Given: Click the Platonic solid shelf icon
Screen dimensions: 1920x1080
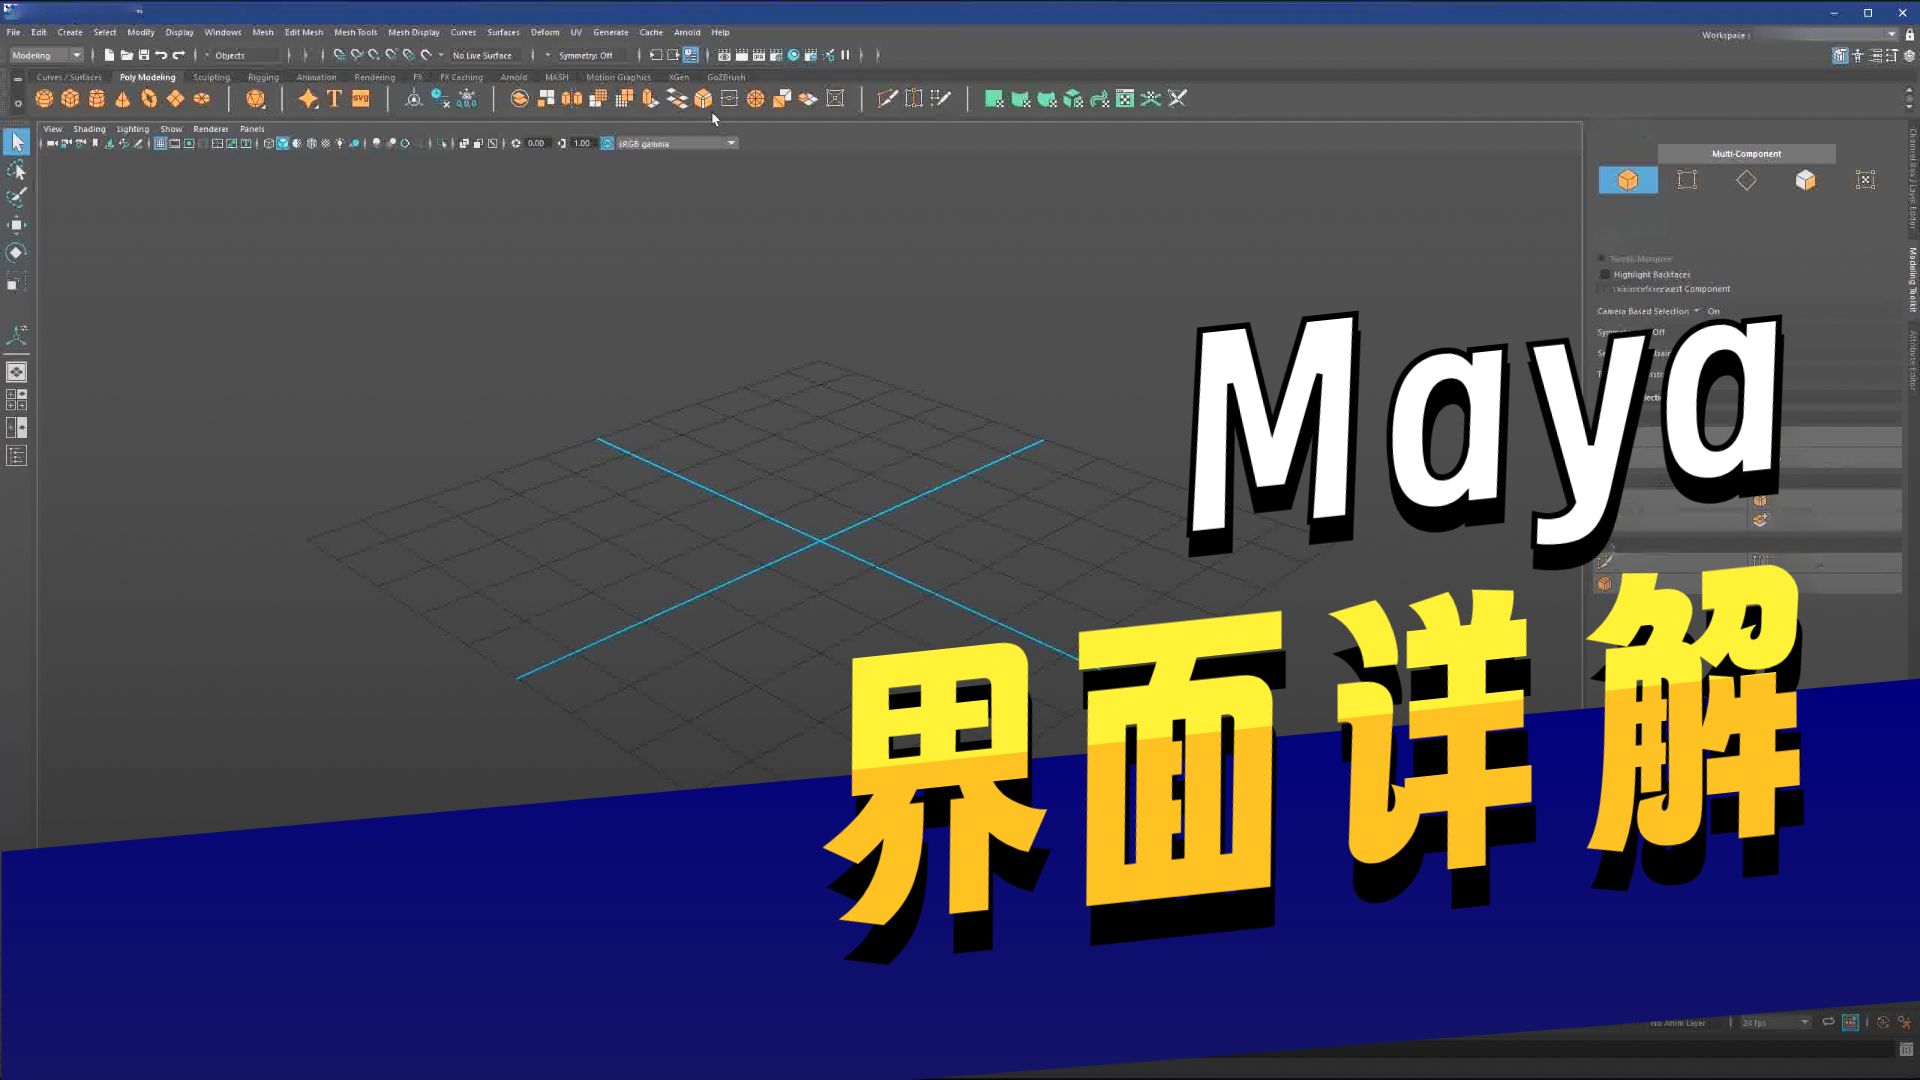Looking at the screenshot, I should tap(256, 98).
